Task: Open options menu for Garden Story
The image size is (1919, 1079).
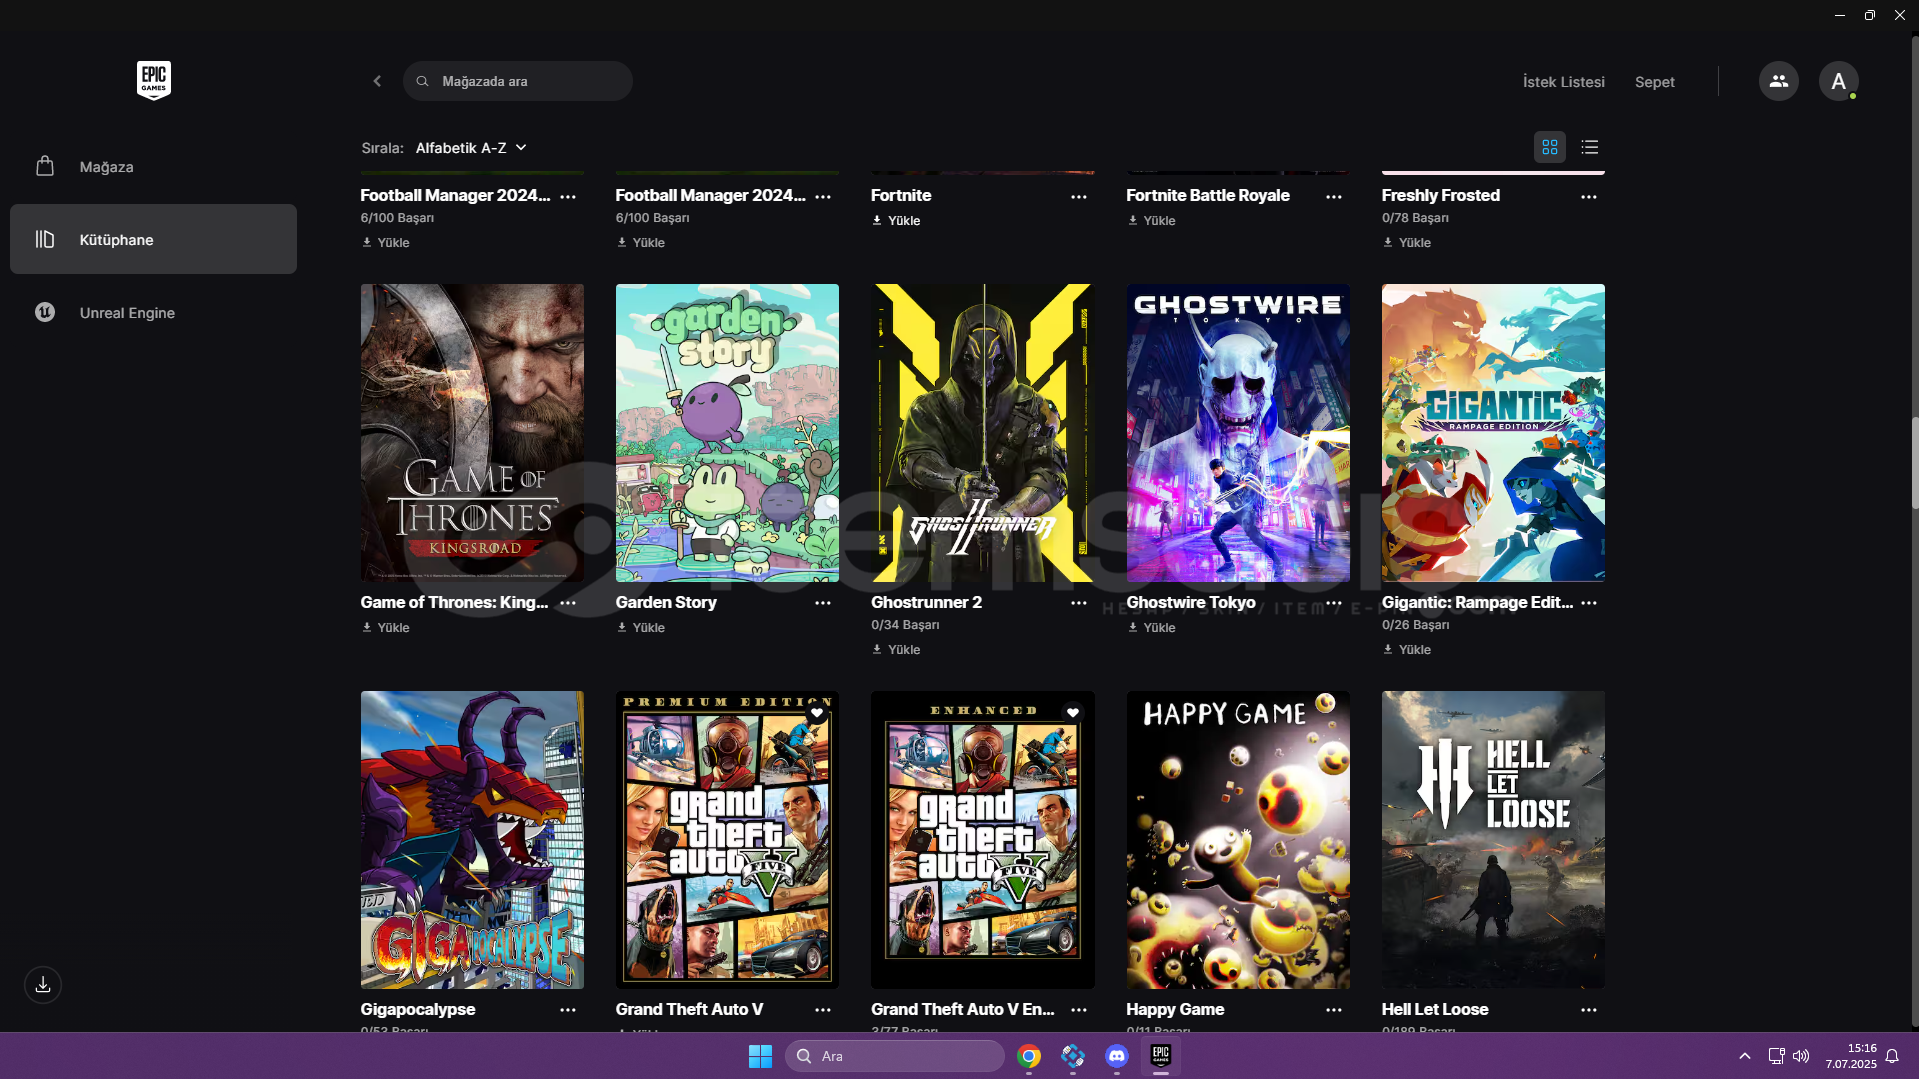Action: (x=823, y=603)
